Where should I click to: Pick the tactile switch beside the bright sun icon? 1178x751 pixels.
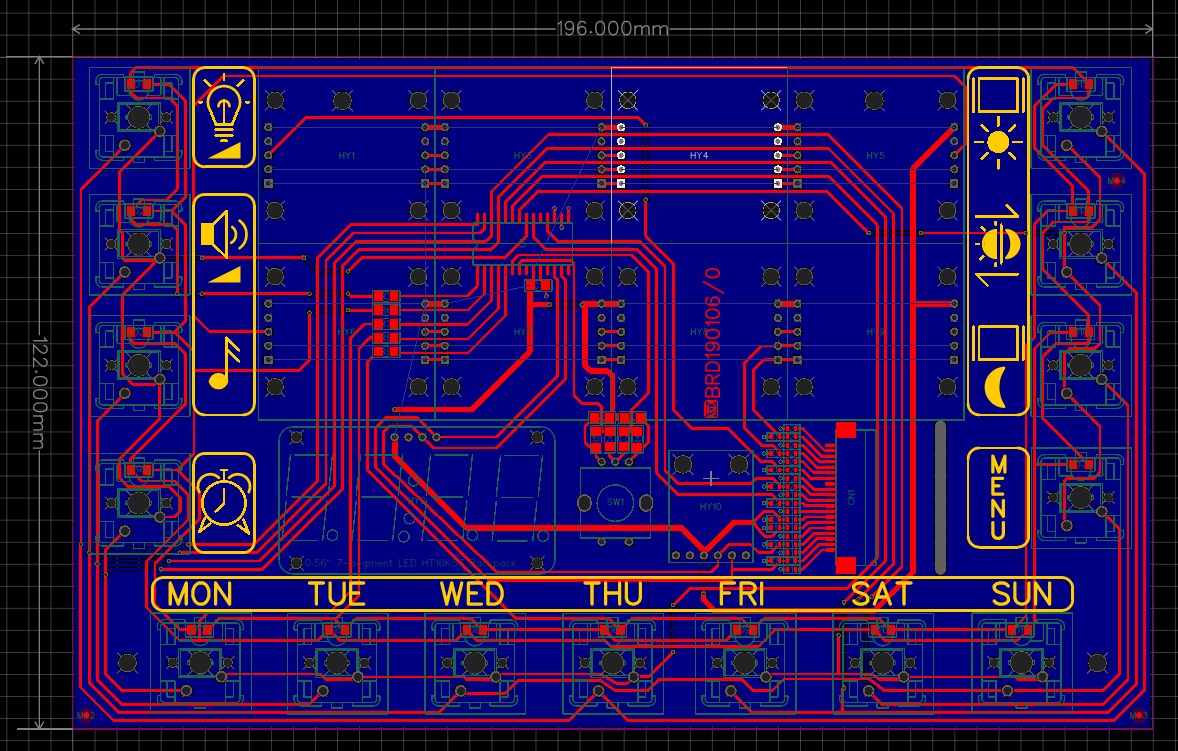click(1080, 117)
